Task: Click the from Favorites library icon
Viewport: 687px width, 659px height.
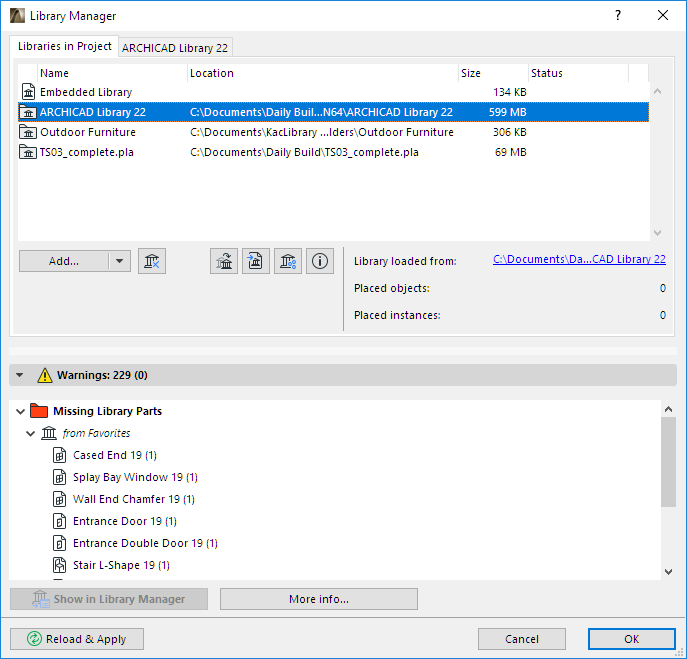Action: [x=49, y=433]
